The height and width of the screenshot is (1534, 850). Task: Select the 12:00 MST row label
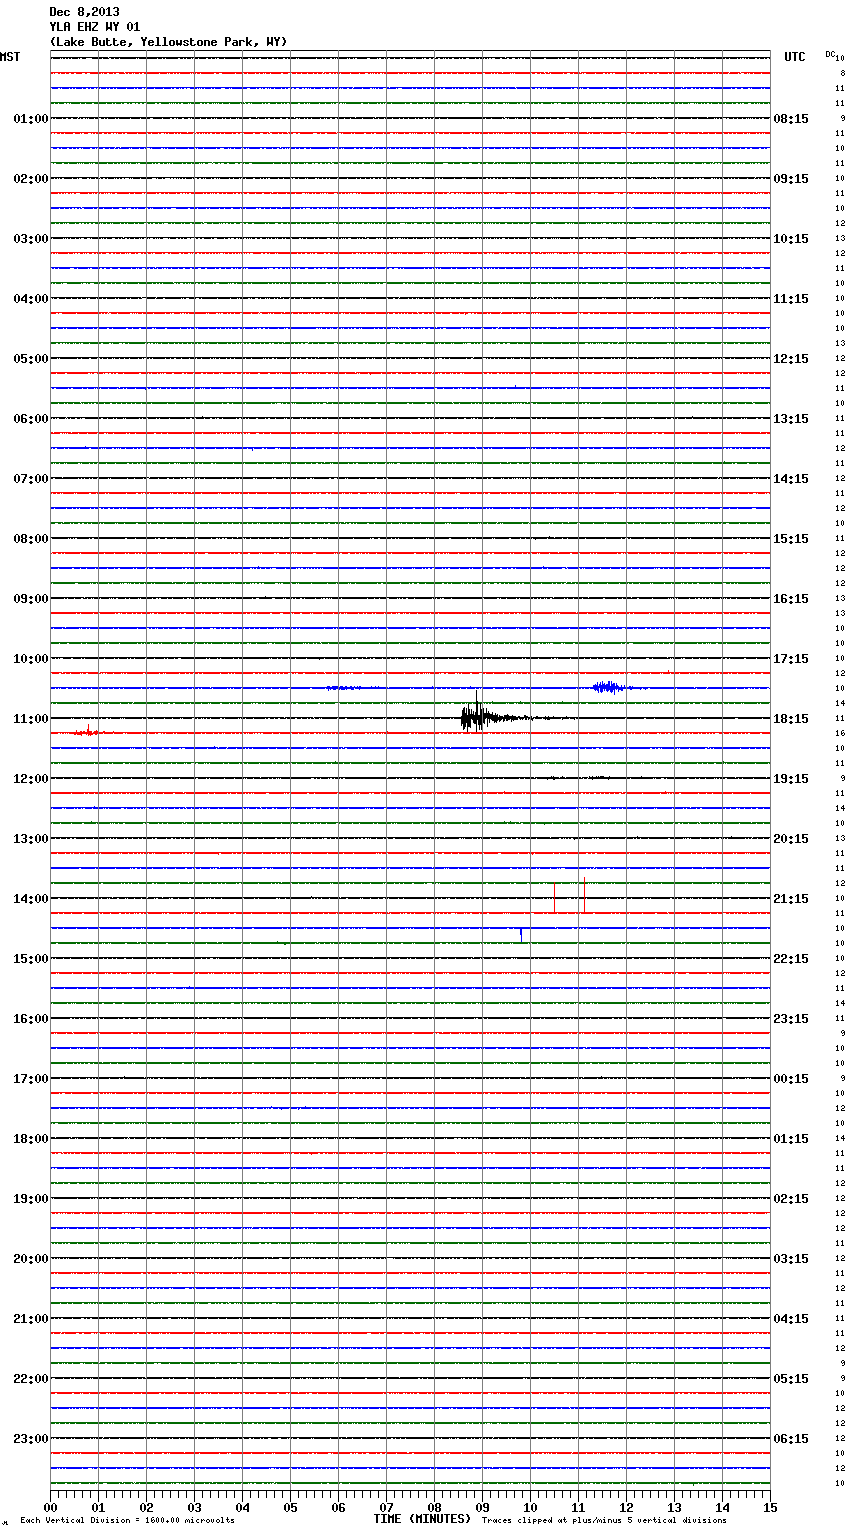(30, 779)
